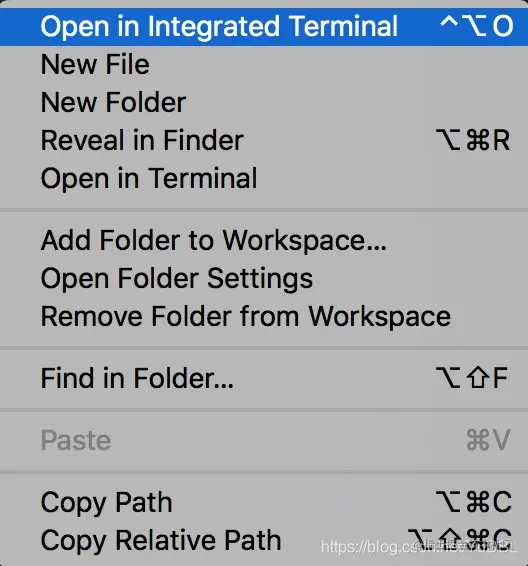Click the Control-Option-O shortcut hint
This screenshot has height=566, width=528.
pos(477,26)
